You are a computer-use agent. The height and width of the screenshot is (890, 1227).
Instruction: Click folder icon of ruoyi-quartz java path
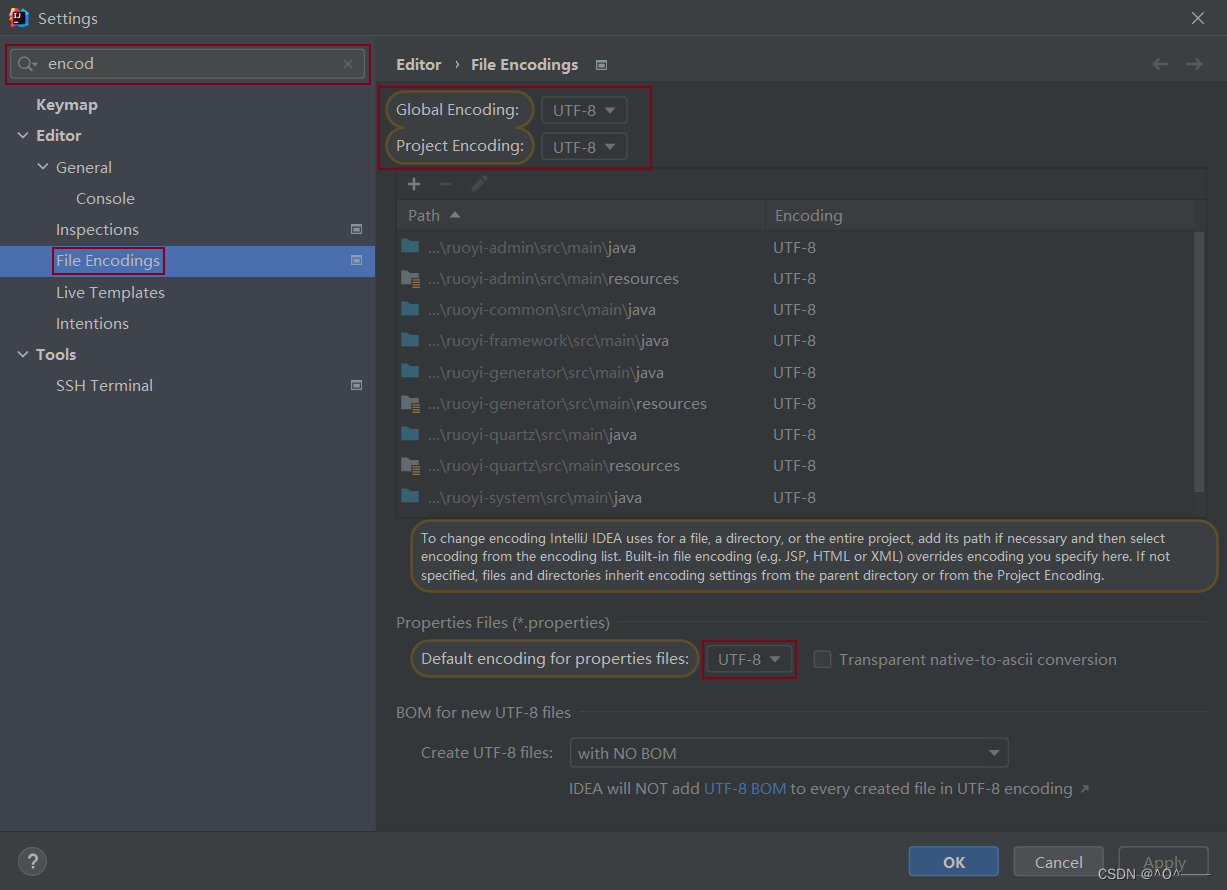tap(410, 433)
